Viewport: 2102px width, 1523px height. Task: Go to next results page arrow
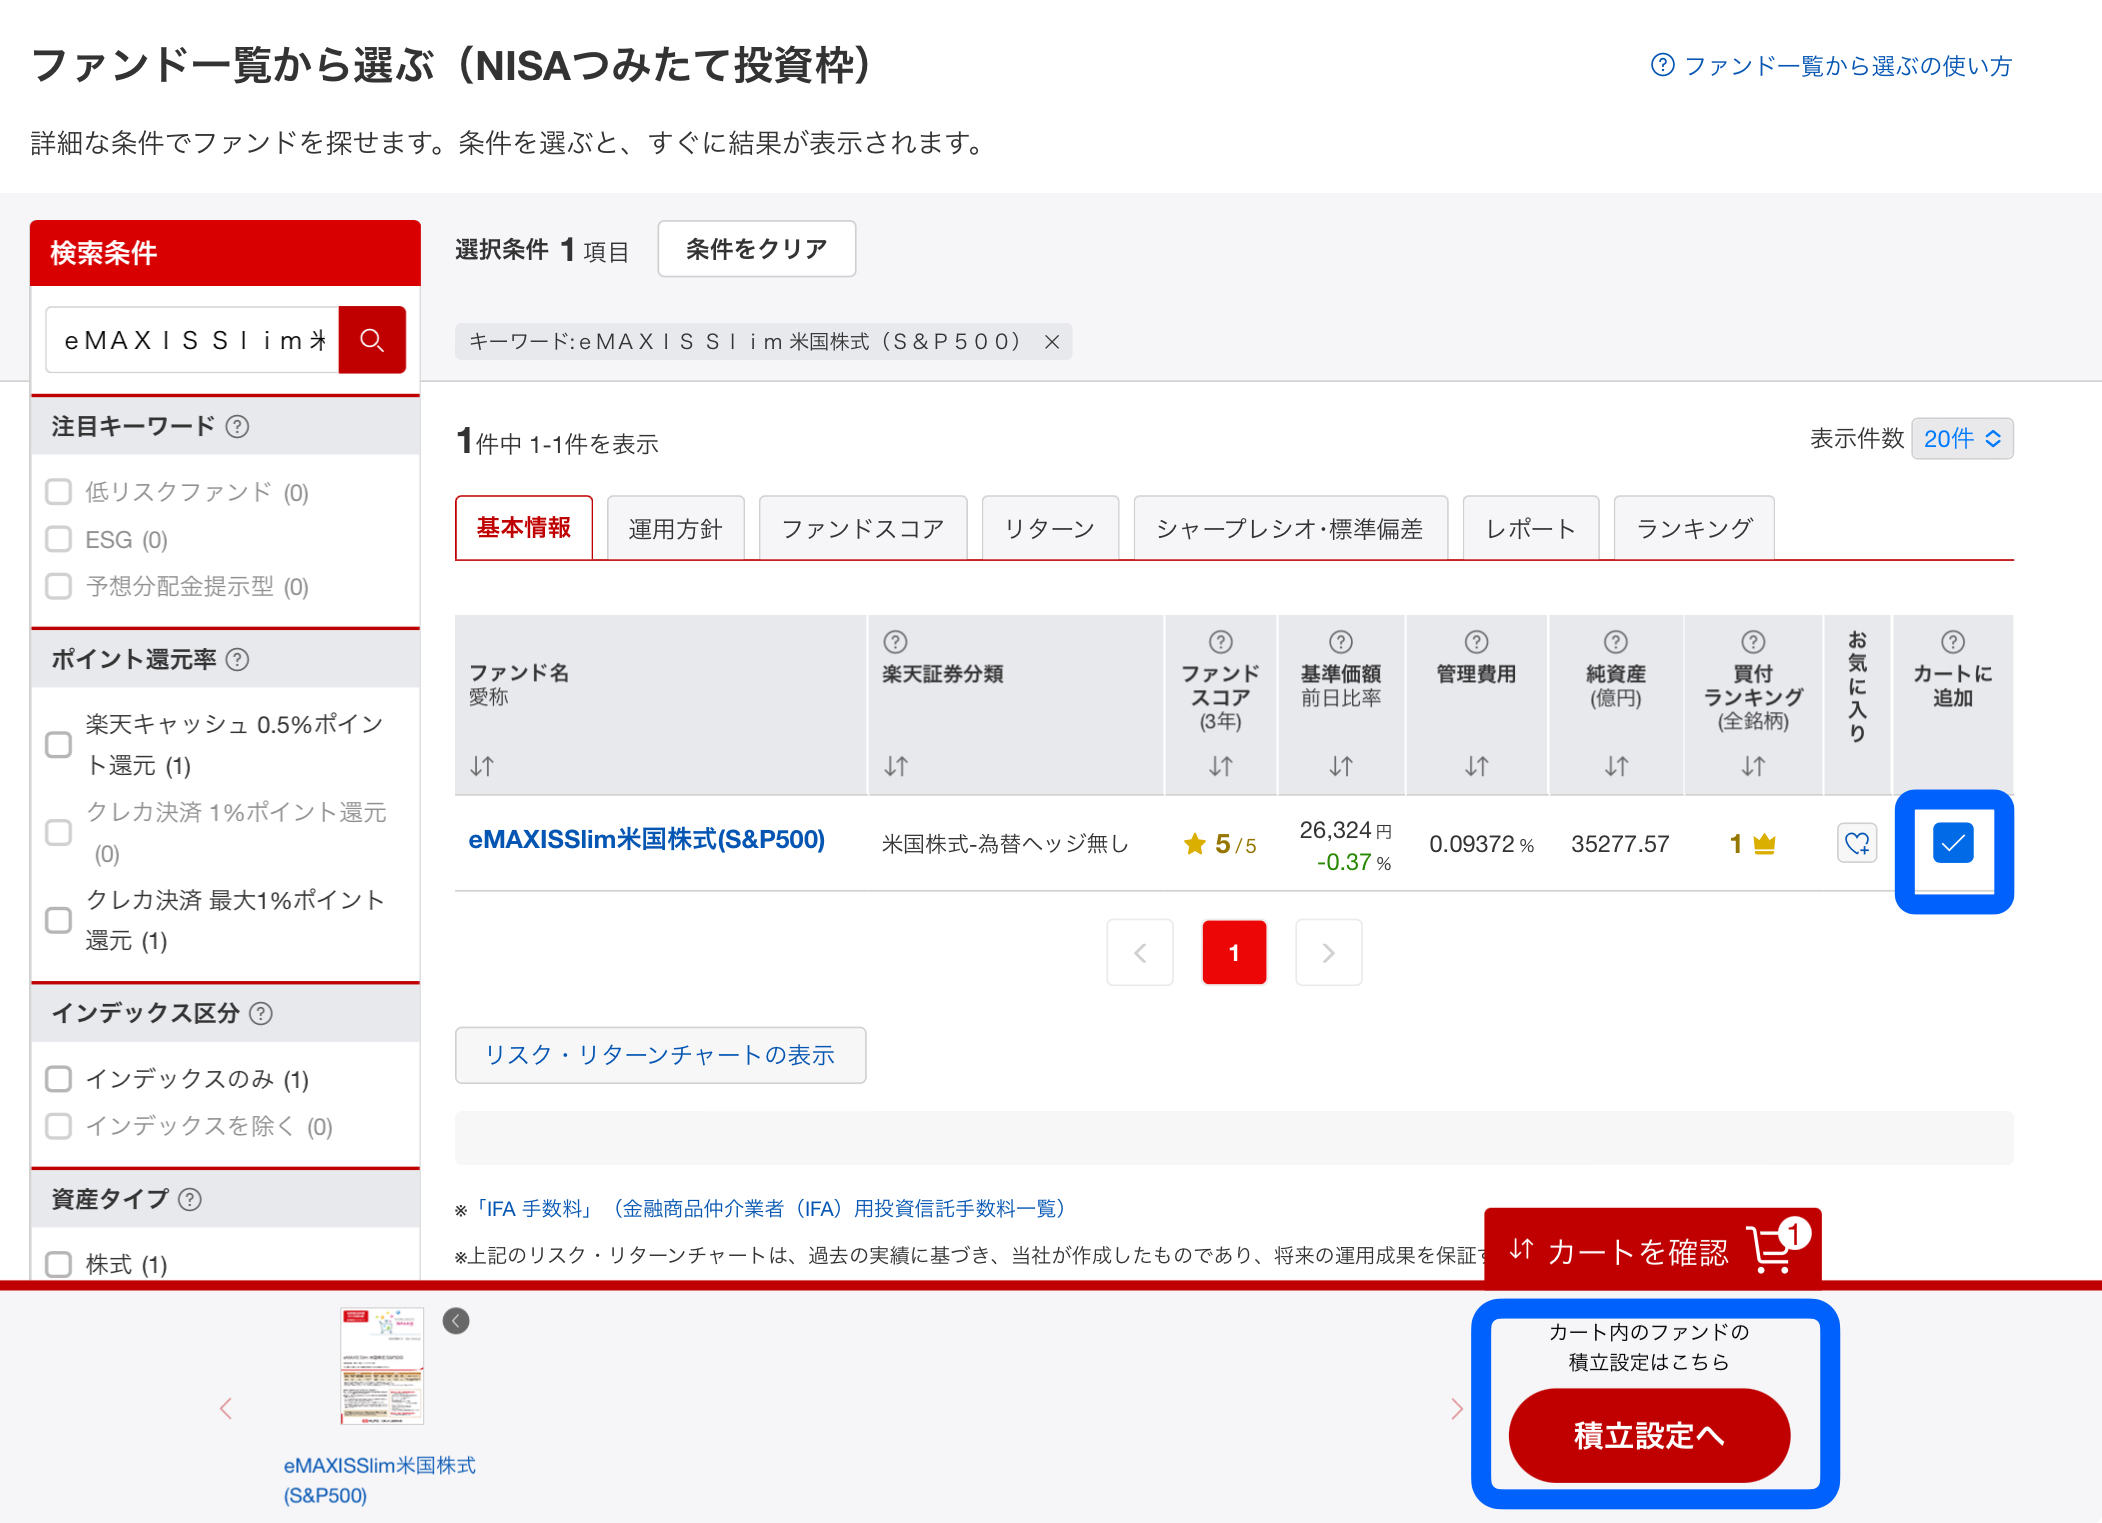pyautogui.click(x=1329, y=953)
